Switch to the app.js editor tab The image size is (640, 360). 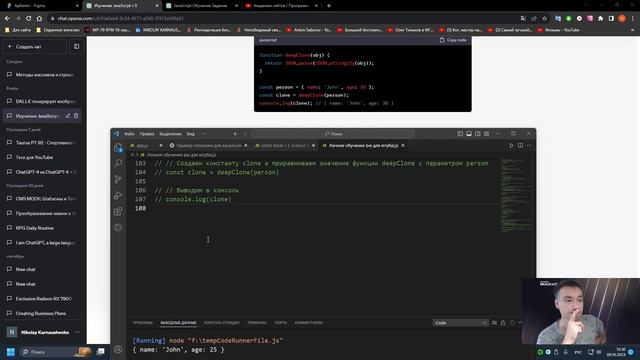(x=142, y=145)
